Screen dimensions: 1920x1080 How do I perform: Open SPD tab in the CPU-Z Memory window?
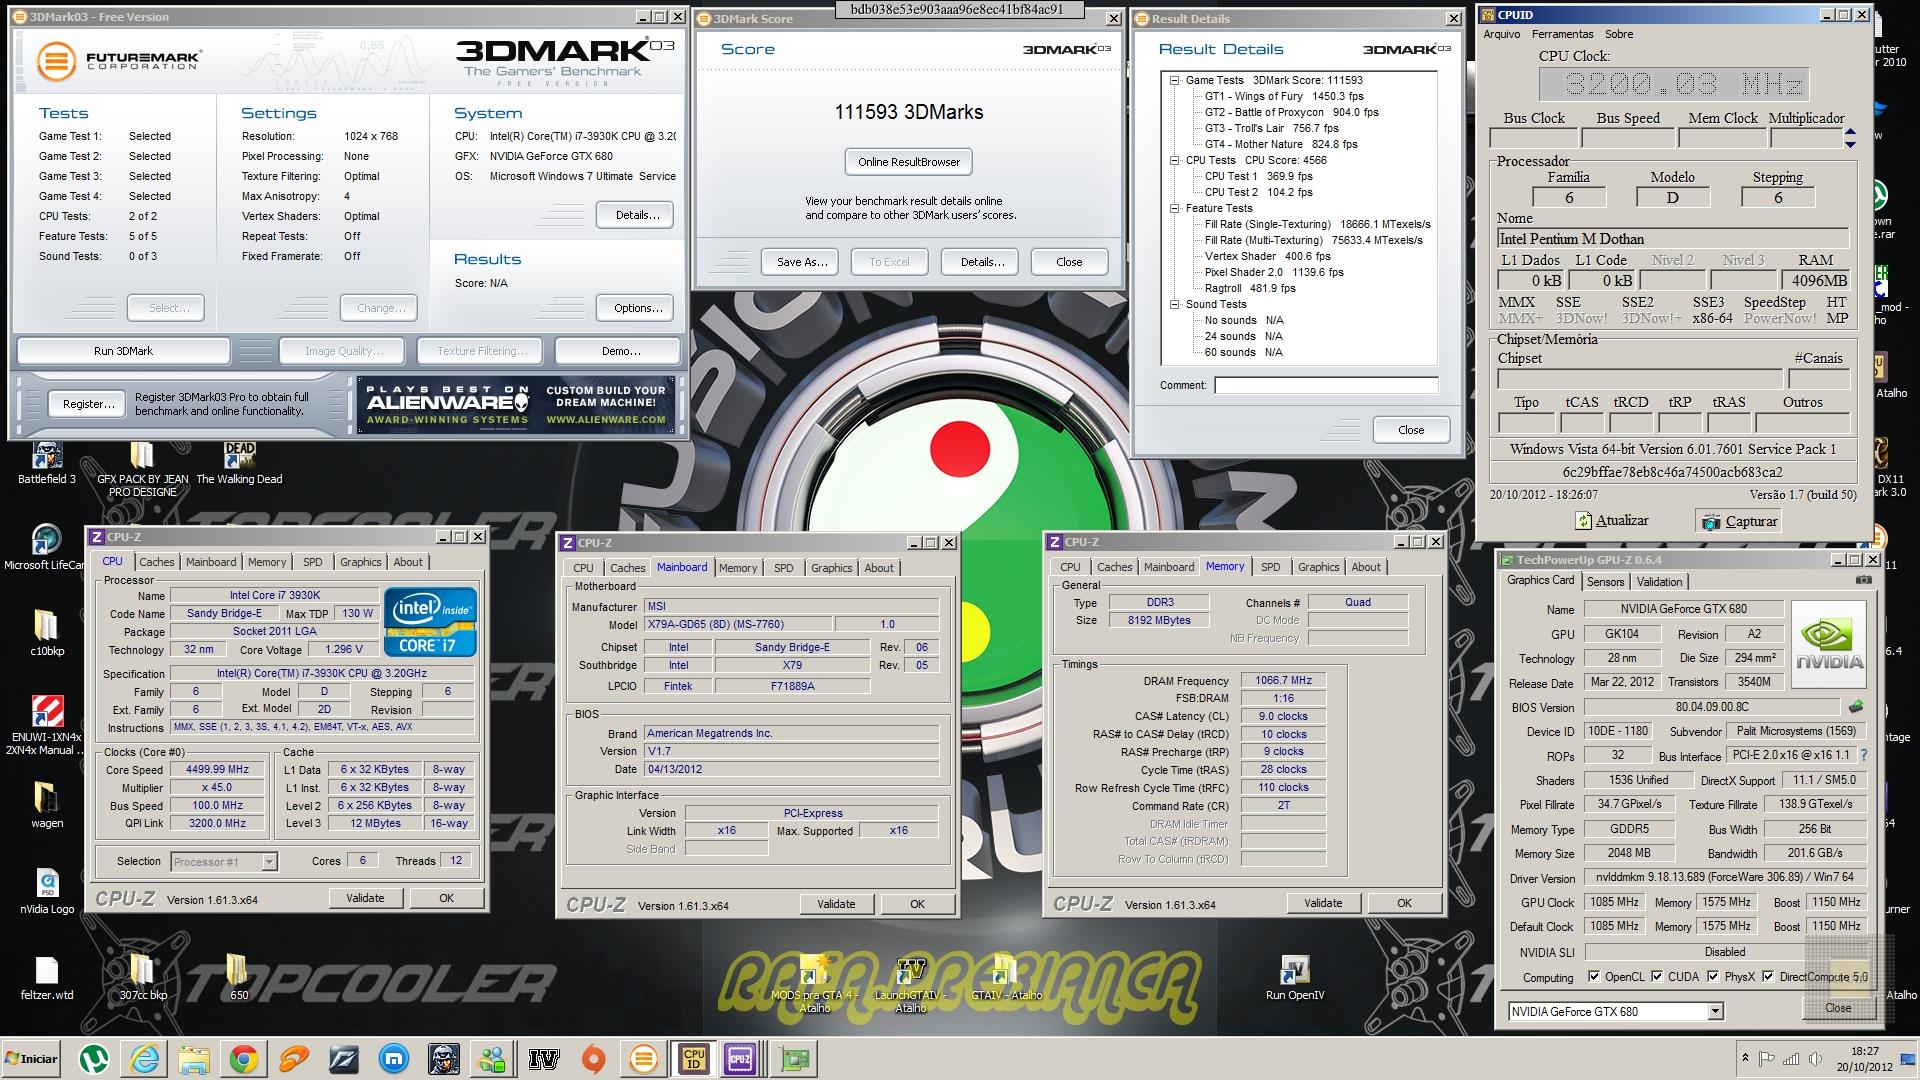coord(1270,567)
